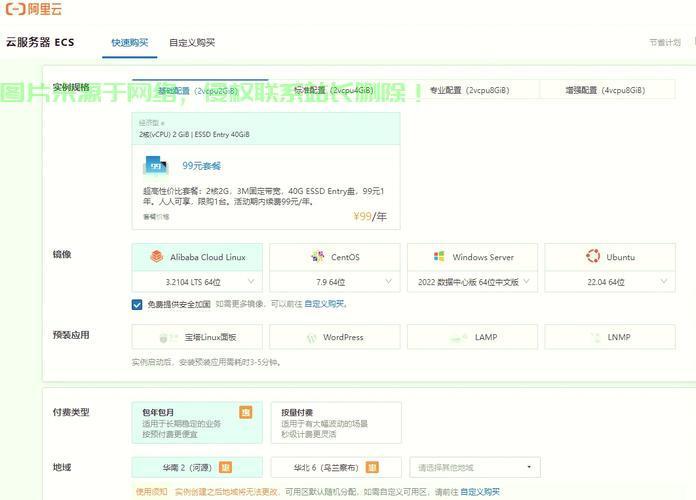Choose the LAMP preinstalled app

pos(473,337)
